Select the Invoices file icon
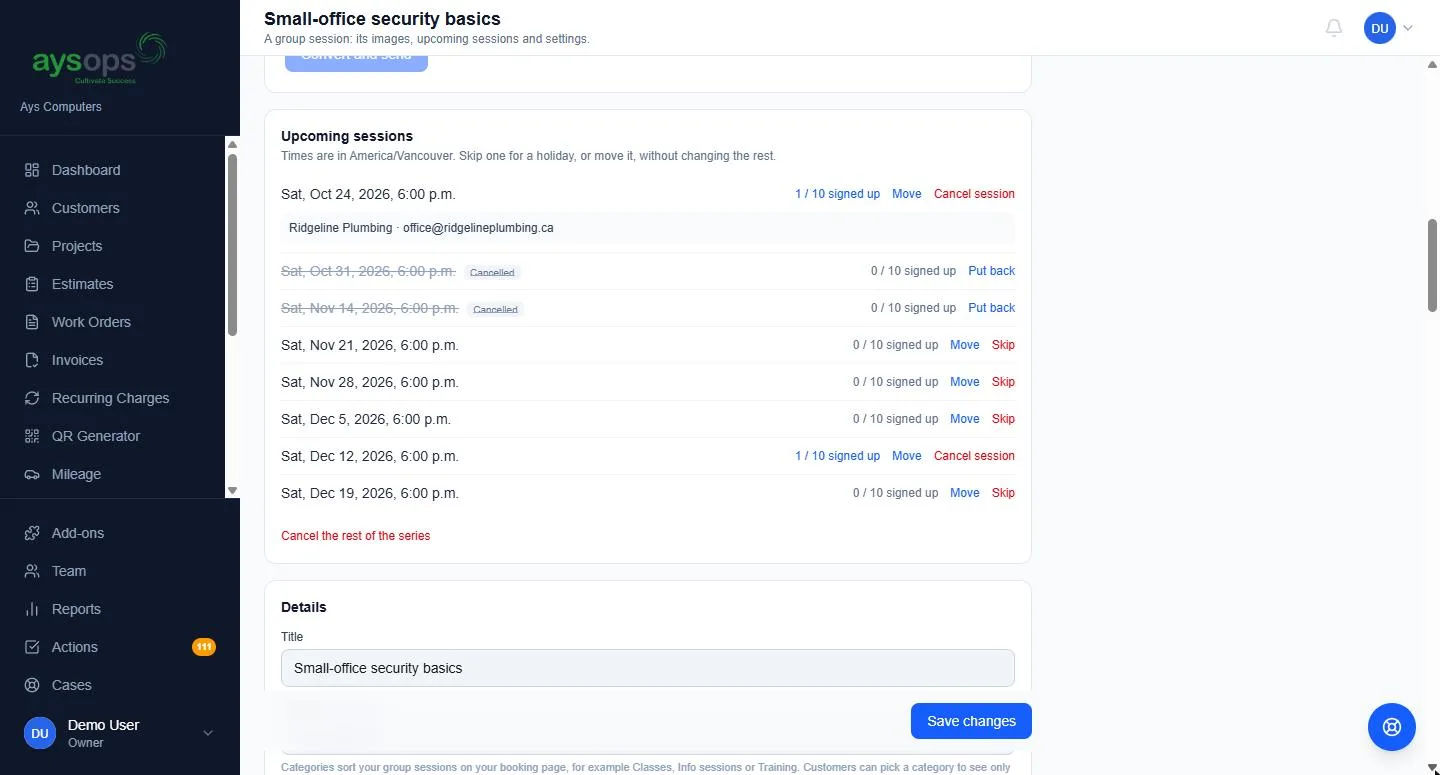 [x=32, y=360]
